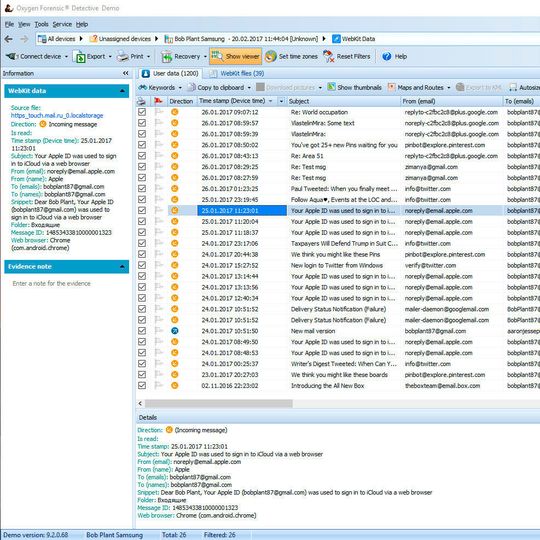Uncheck the Re: World occupation row checkbox
This screenshot has height=540, width=540.
[142, 112]
